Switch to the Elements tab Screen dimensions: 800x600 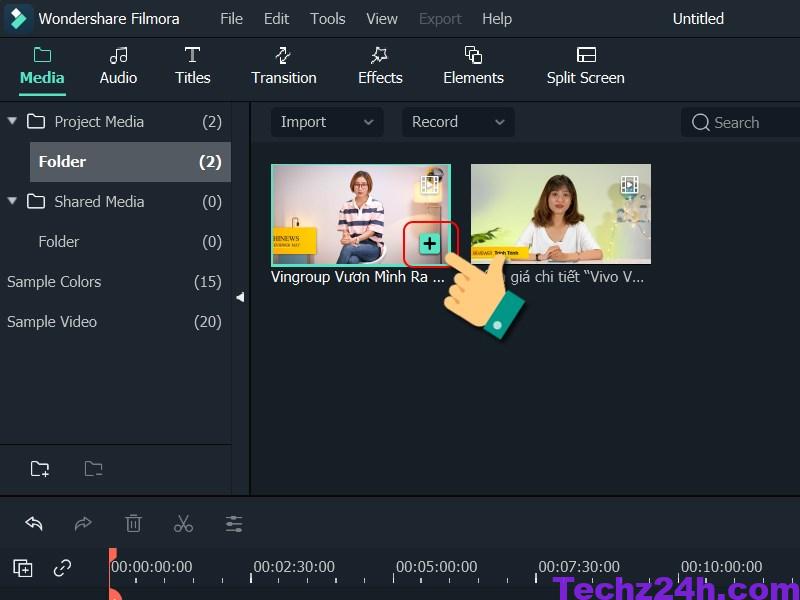coord(473,66)
